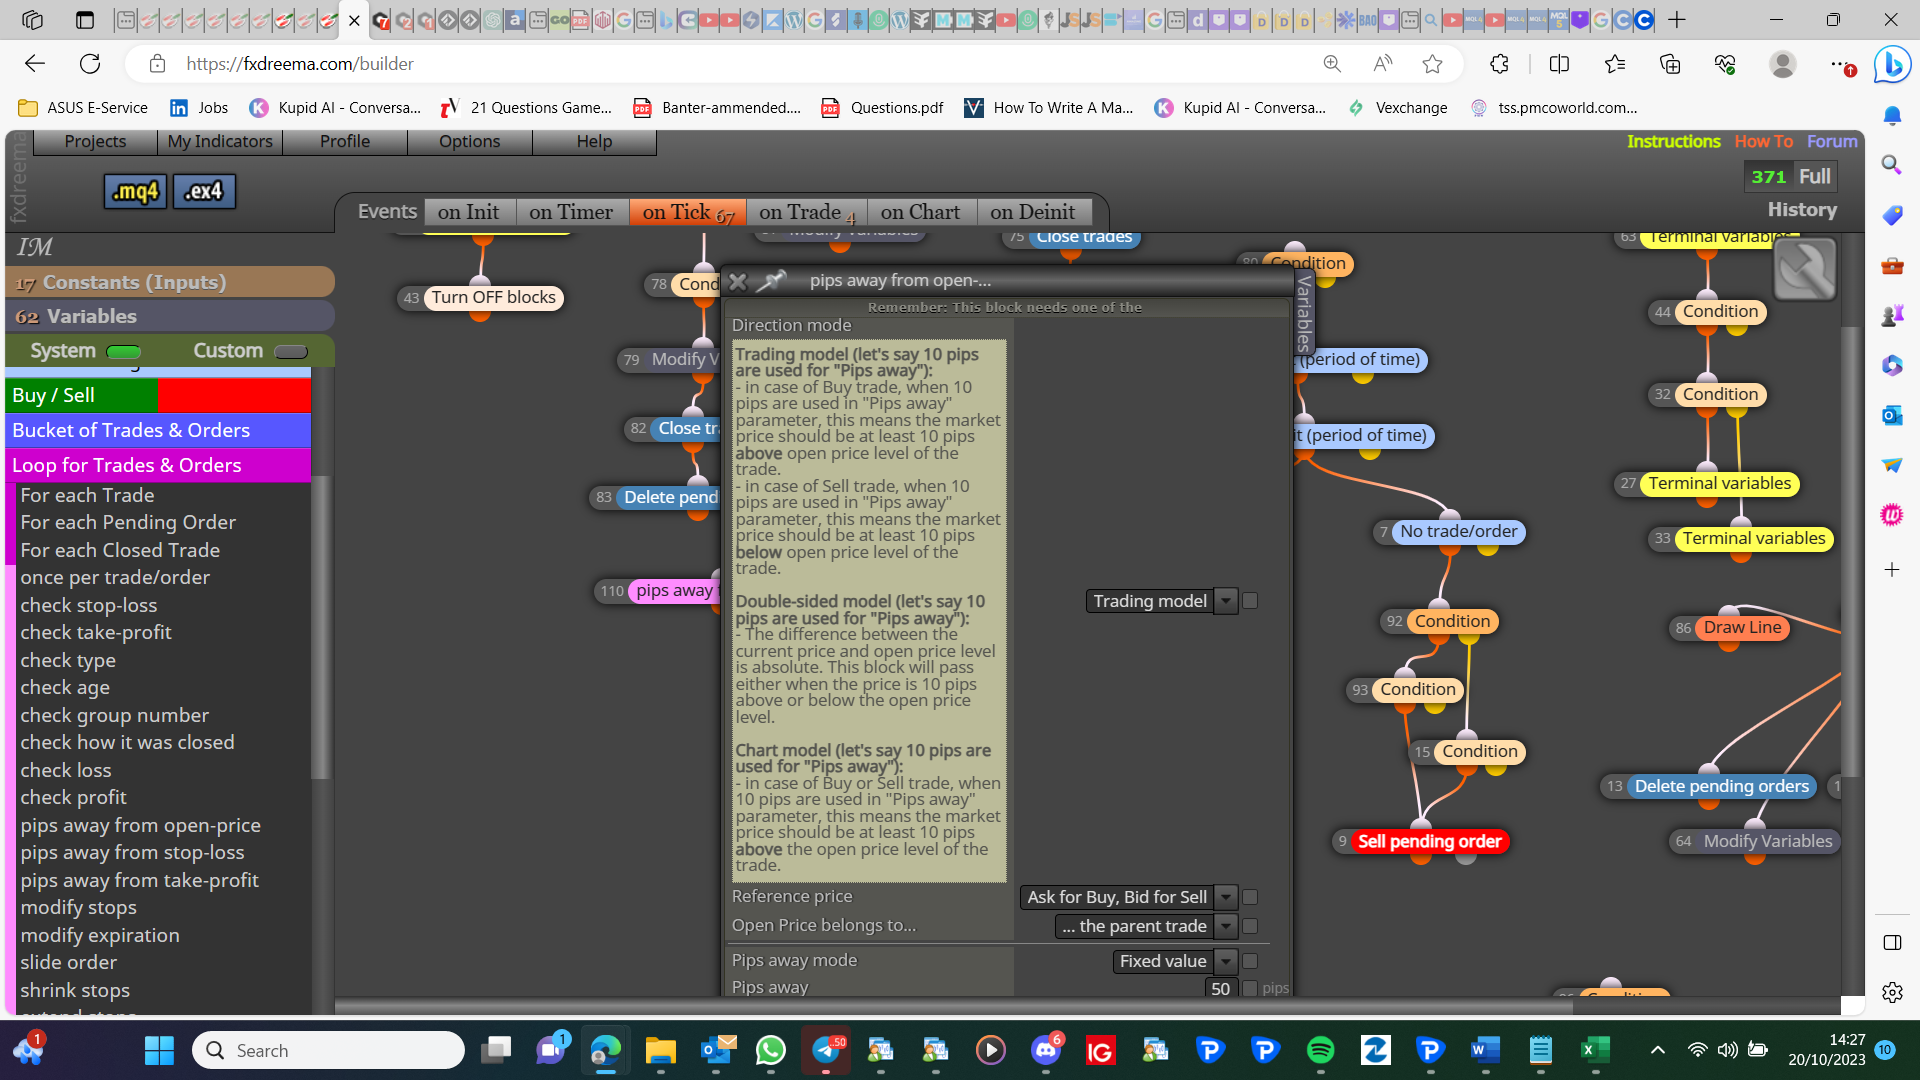Check the Direction mode parameter checkbox
This screenshot has height=1080, width=1920.
1250,601
